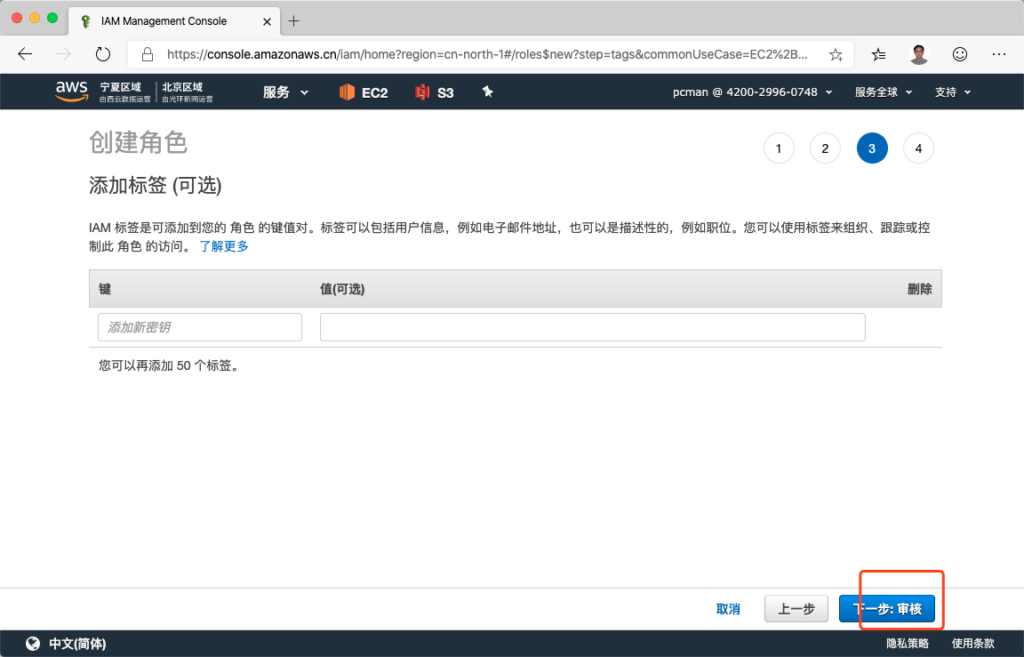
Task: Click the 下一步: 审核 button
Action: pos(887,609)
